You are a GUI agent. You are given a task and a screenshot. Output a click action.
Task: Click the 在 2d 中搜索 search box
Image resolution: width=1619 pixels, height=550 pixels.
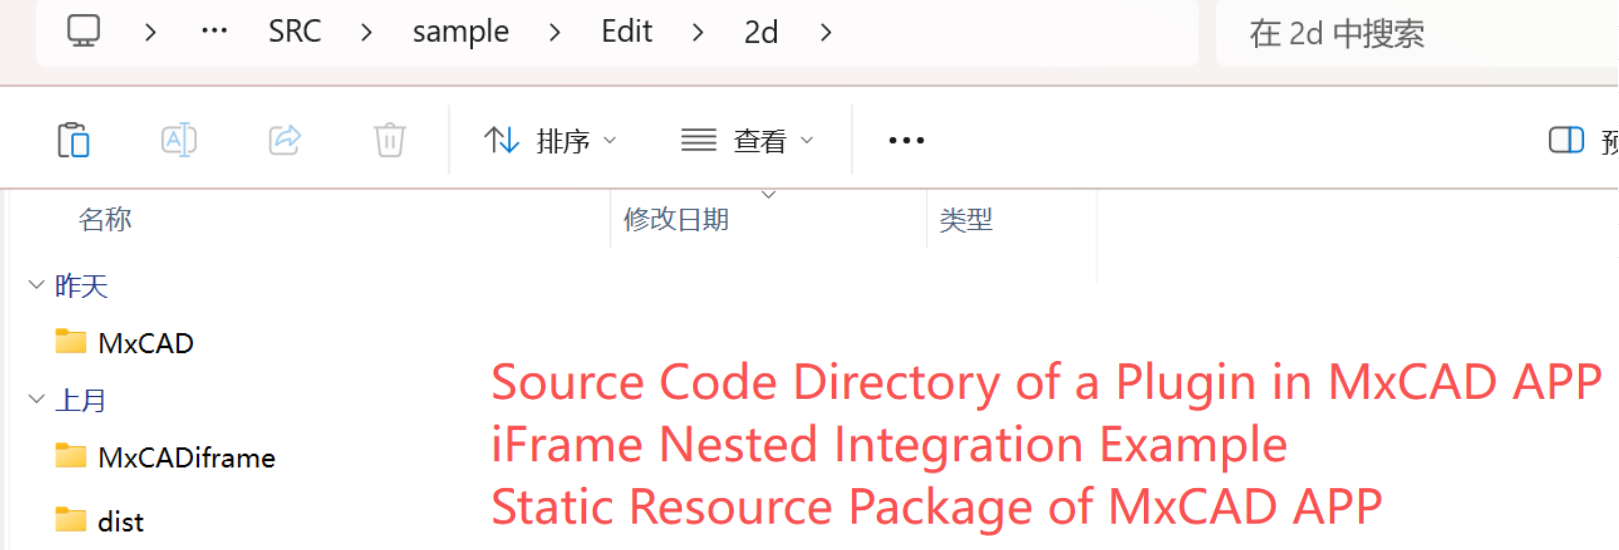pyautogui.click(x=1400, y=34)
